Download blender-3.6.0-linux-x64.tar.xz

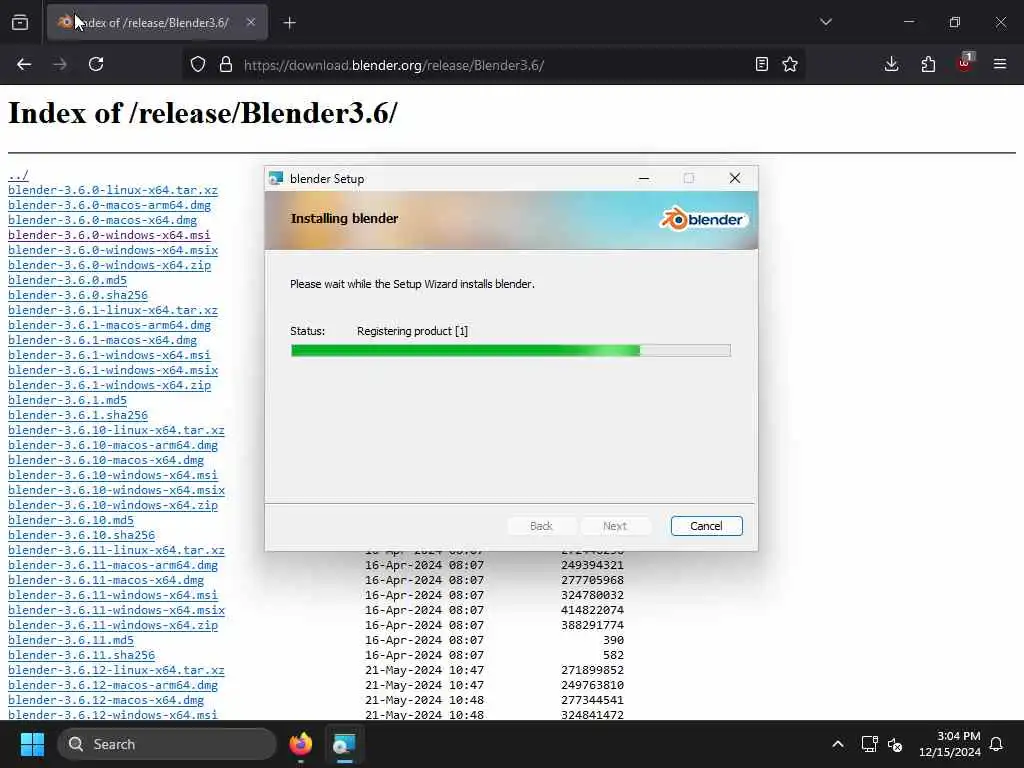click(113, 190)
